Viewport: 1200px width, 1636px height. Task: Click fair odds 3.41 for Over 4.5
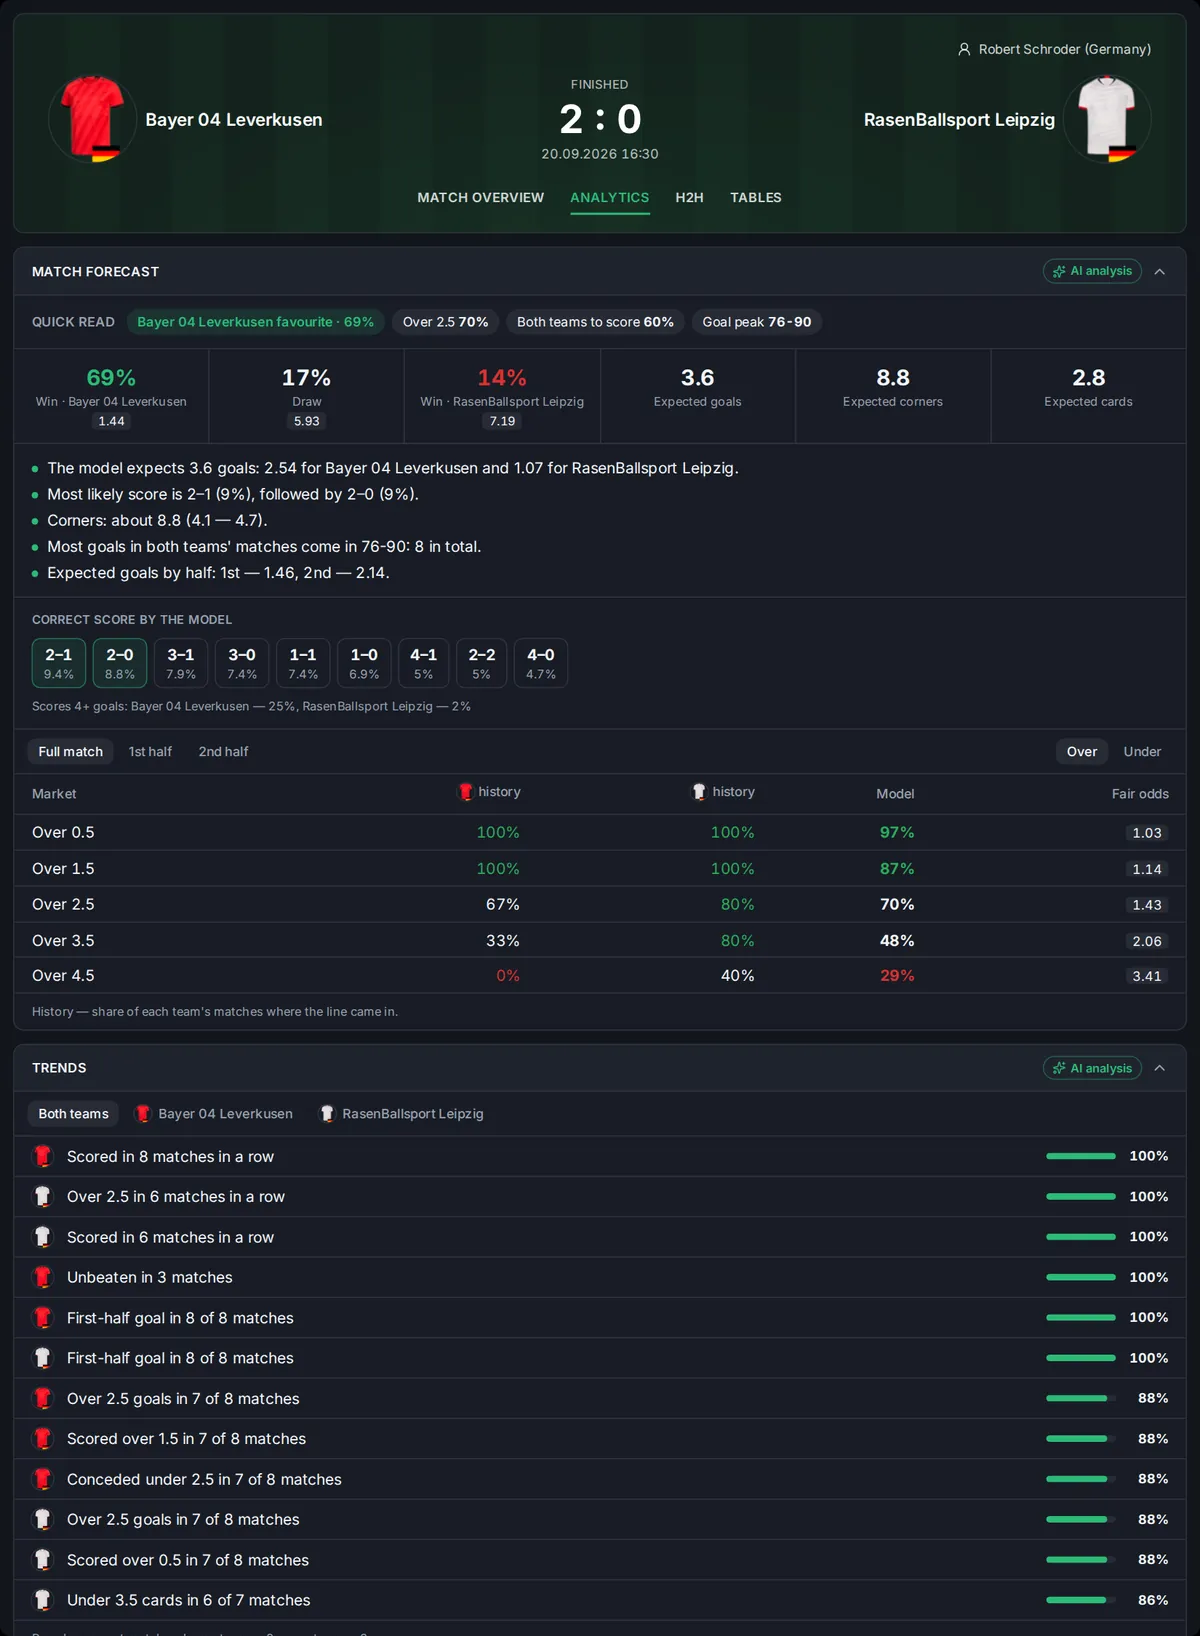pos(1147,976)
